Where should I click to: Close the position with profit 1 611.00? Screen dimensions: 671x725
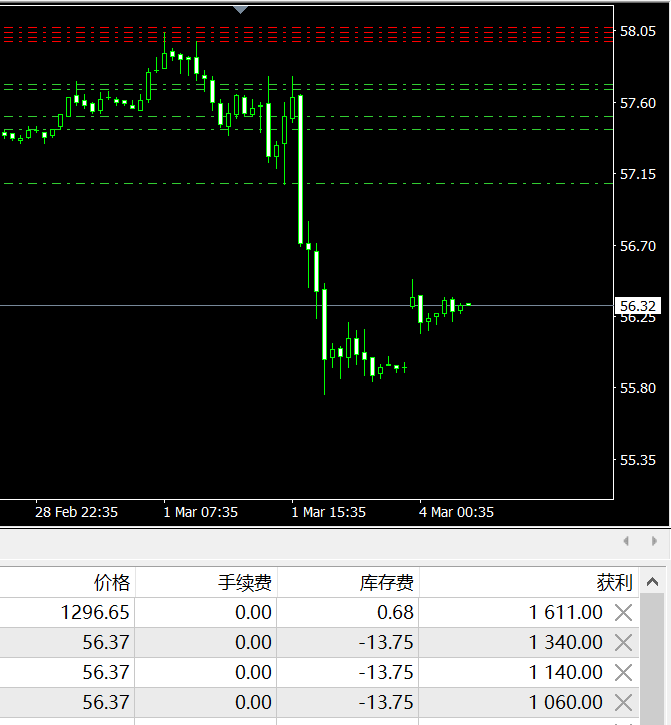(x=623, y=613)
